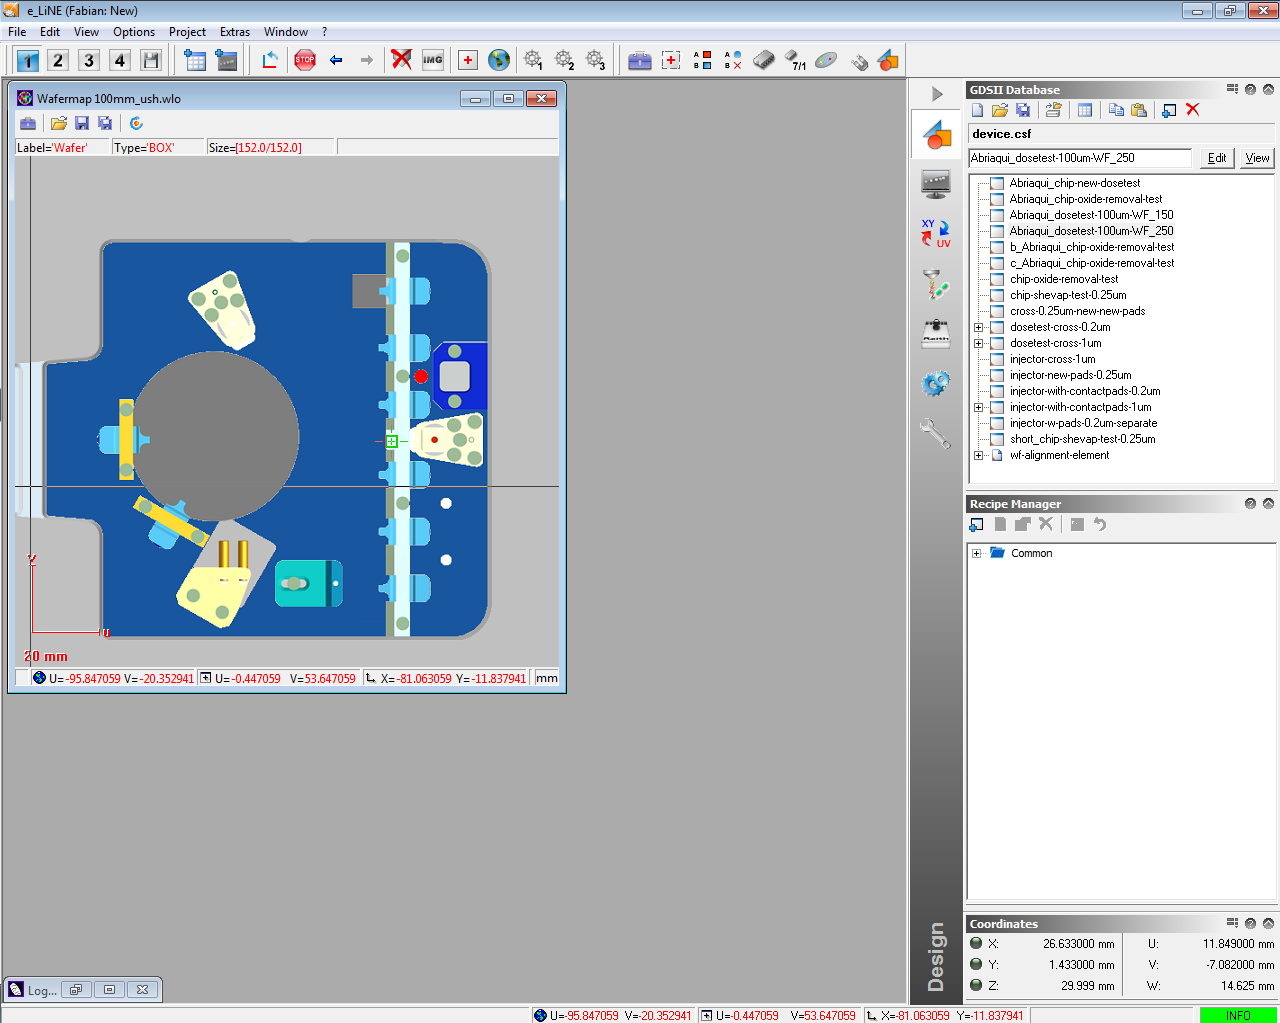This screenshot has width=1280, height=1023.
Task: Click the globe icon in the main toolbar
Action: [x=498, y=60]
